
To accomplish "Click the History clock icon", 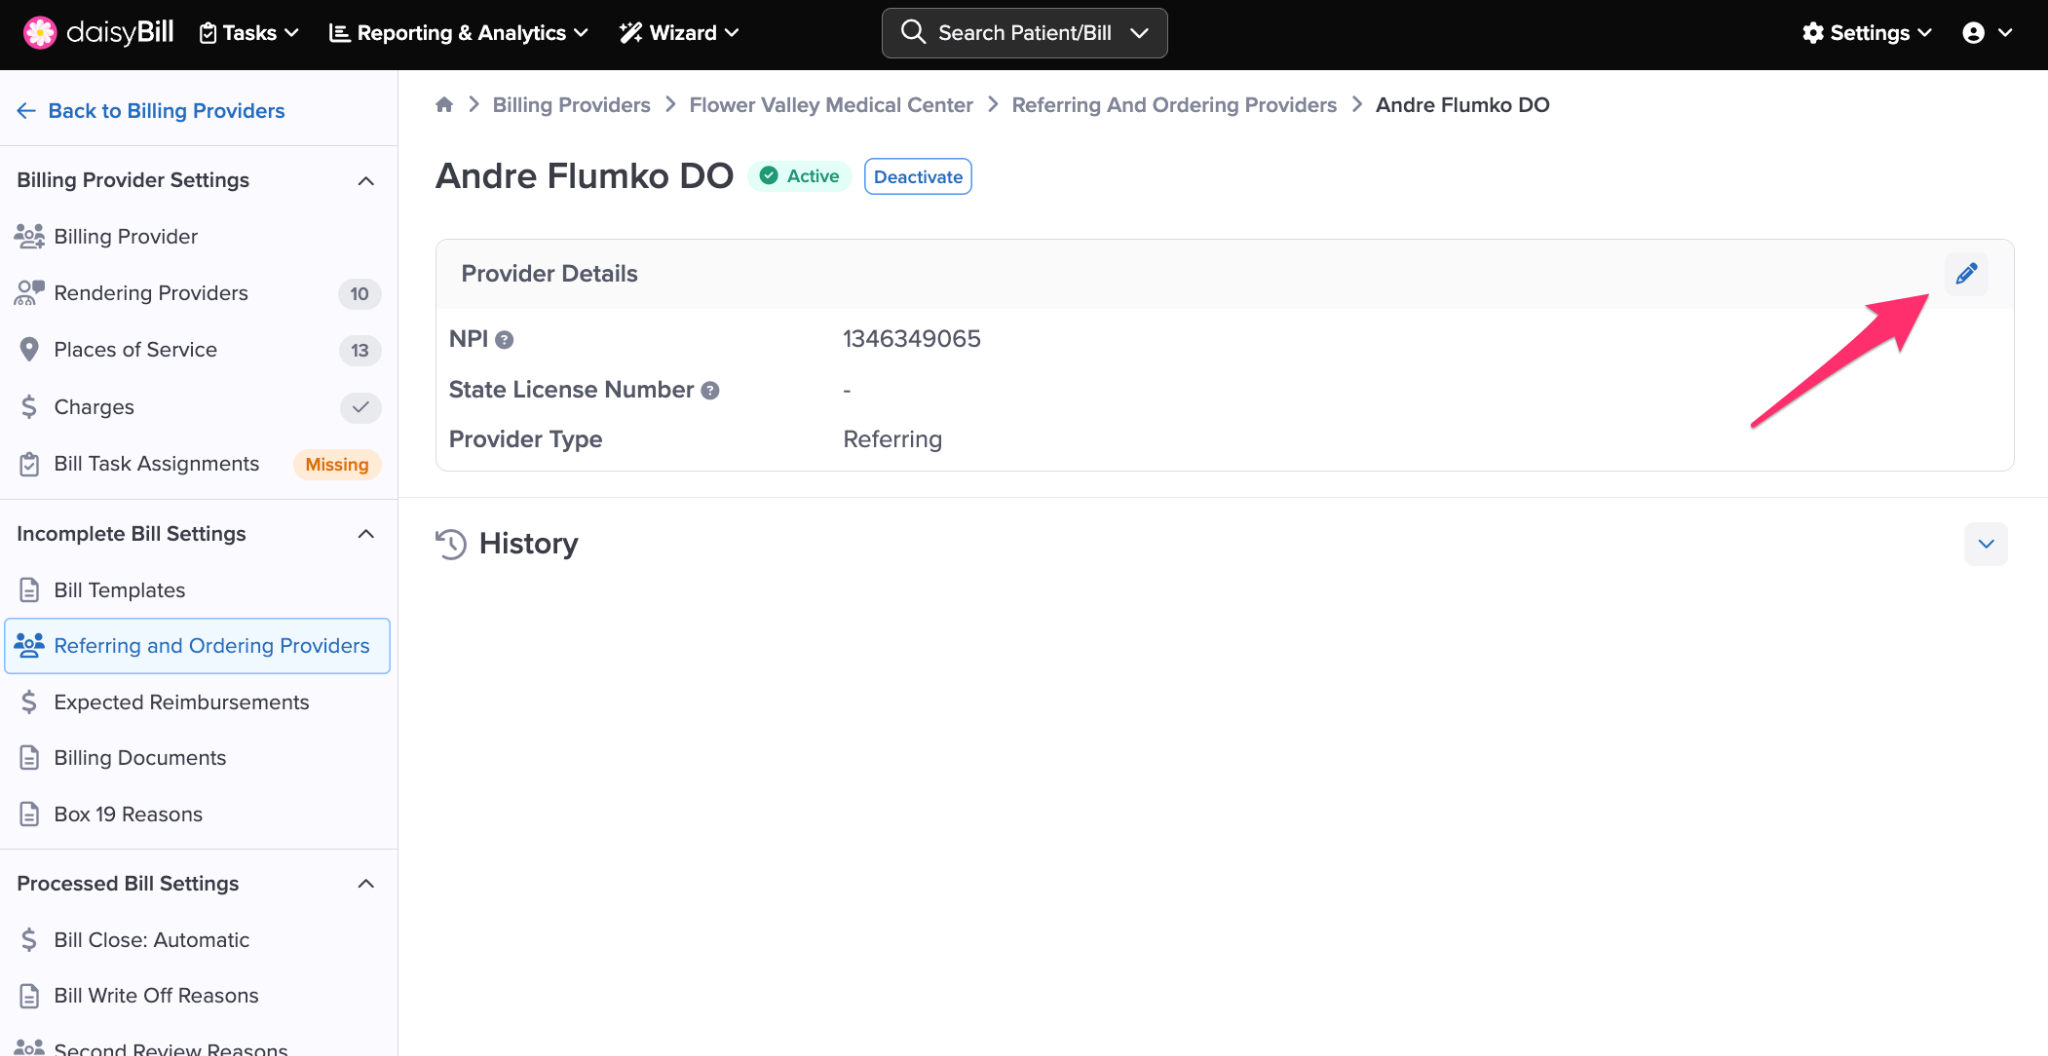I will coord(451,544).
